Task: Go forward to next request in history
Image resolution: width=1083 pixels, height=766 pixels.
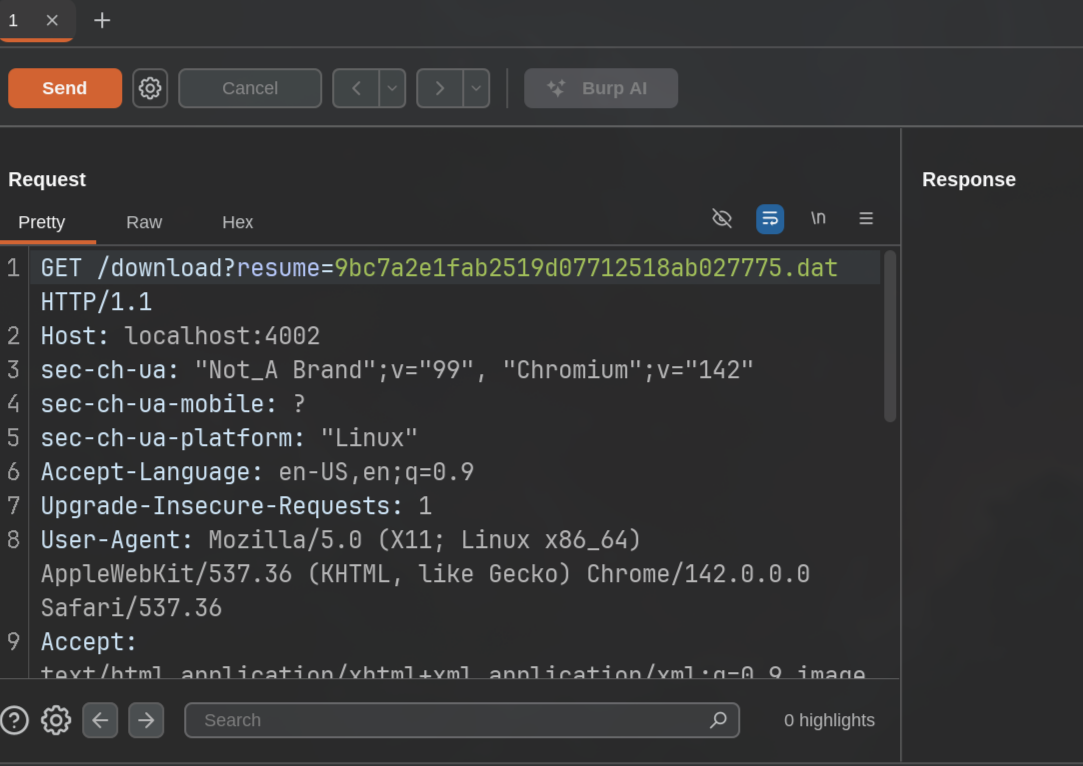Action: [439, 88]
